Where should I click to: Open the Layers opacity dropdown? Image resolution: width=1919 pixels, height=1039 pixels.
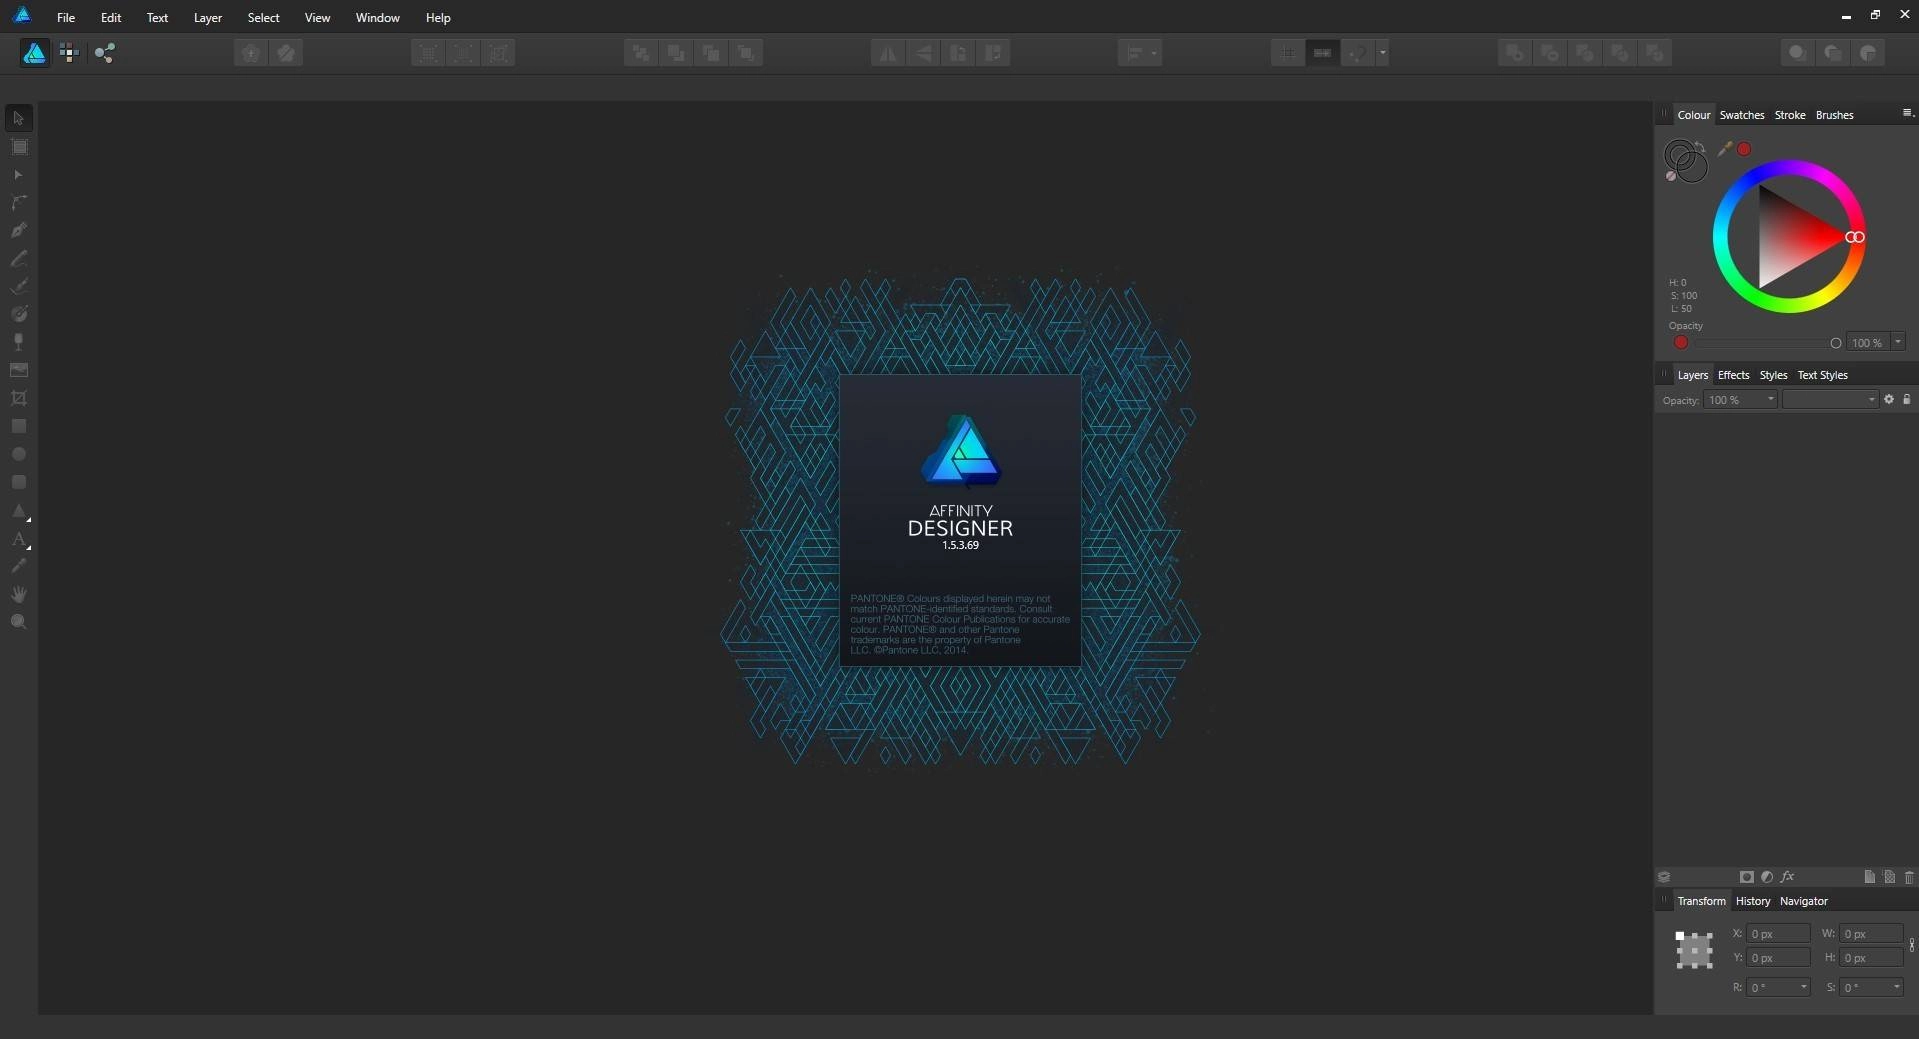(1770, 399)
